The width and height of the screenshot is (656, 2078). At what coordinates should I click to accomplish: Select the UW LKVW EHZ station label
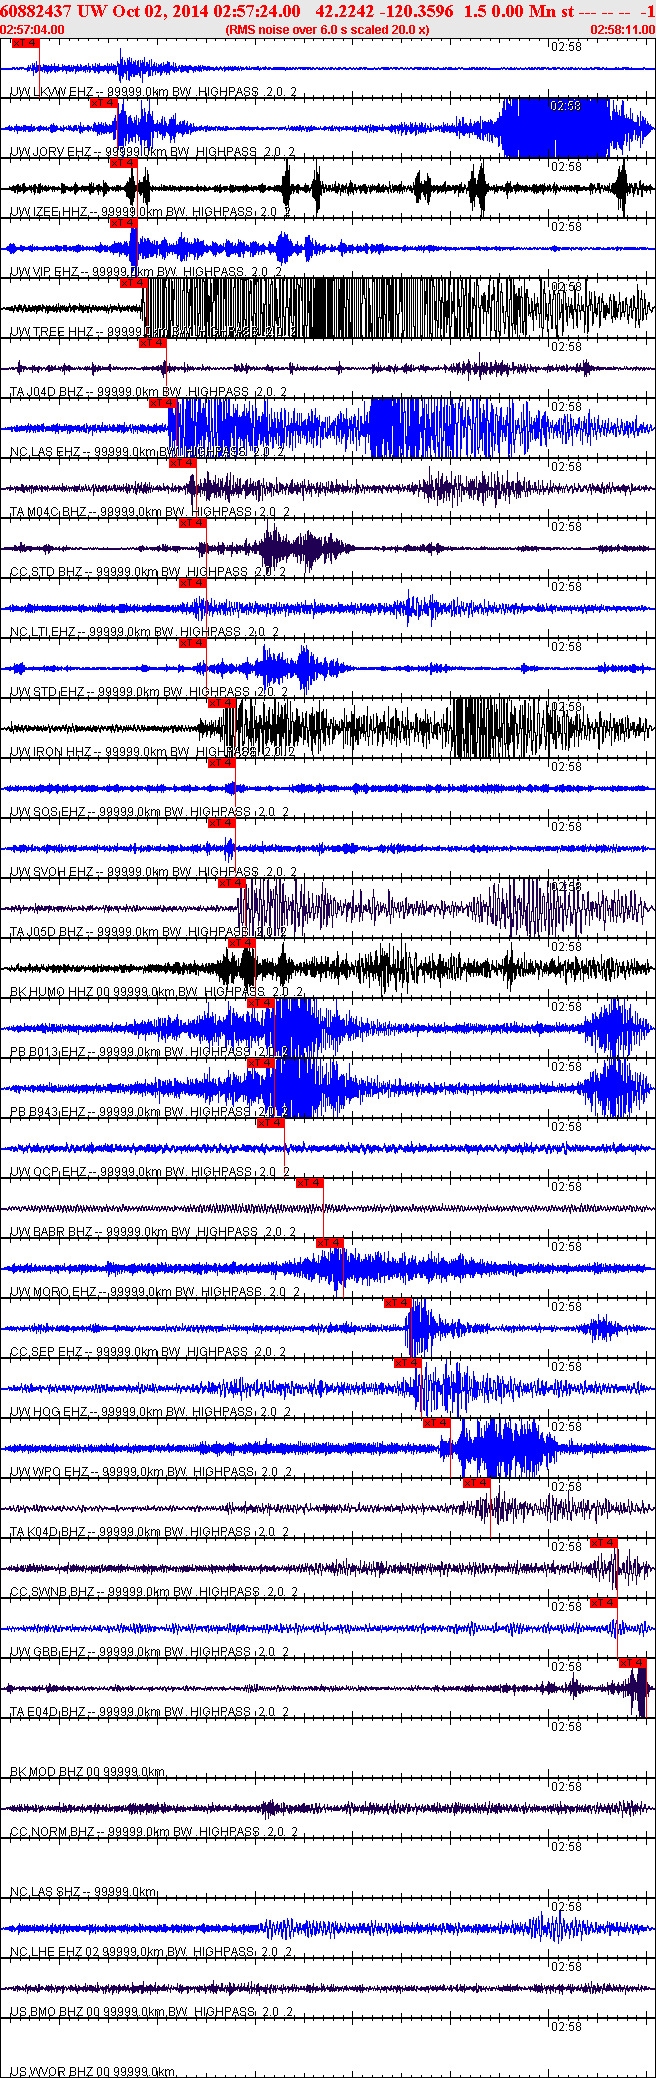pyautogui.click(x=153, y=92)
